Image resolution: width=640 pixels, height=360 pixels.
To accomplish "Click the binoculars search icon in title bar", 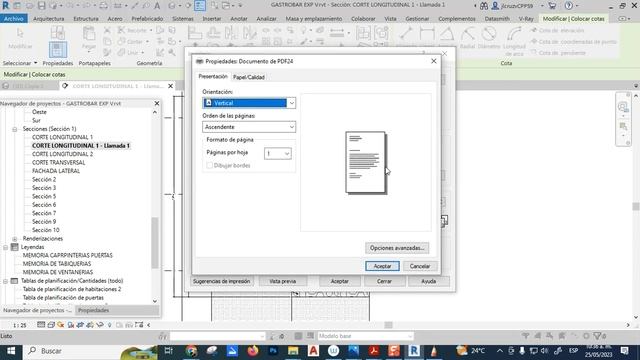I will pyautogui.click(x=484, y=6).
